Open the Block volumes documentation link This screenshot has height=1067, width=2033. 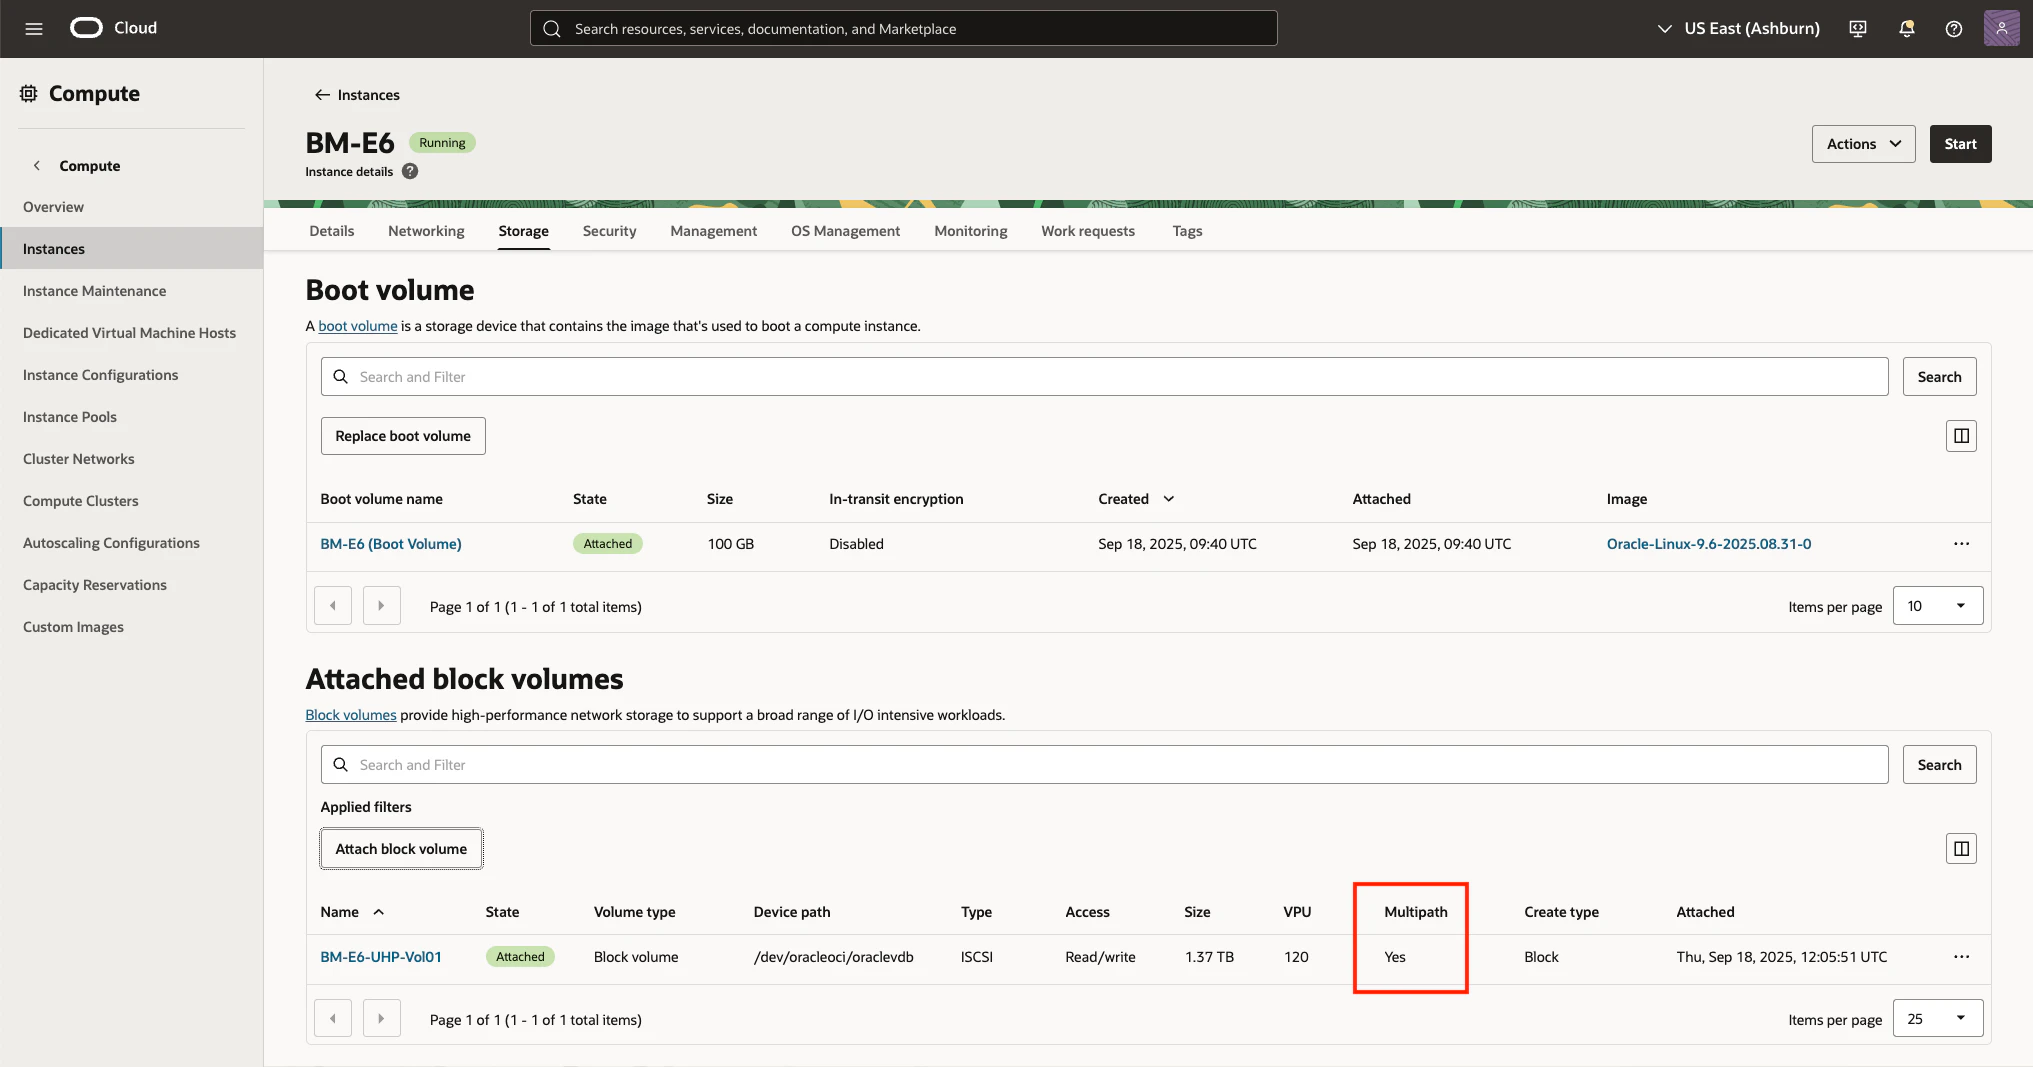click(351, 715)
